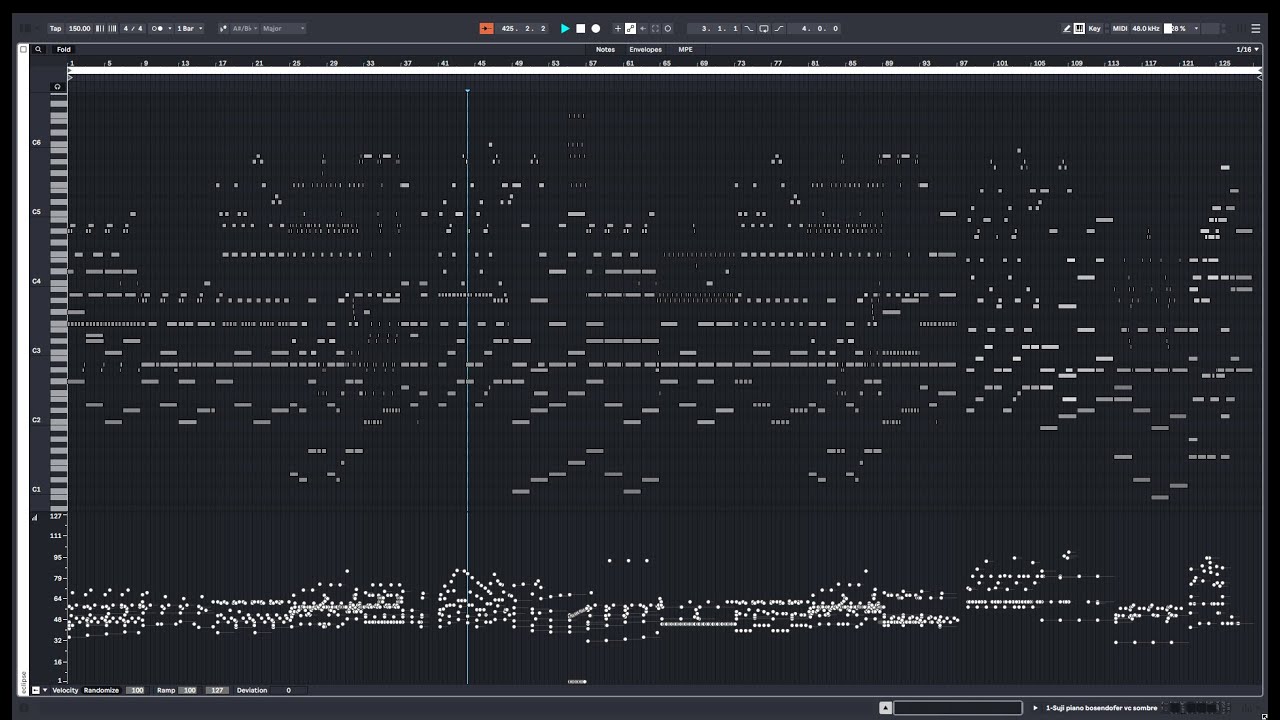Switch to the MPE tab
The width and height of the screenshot is (1280, 720).
coord(685,49)
